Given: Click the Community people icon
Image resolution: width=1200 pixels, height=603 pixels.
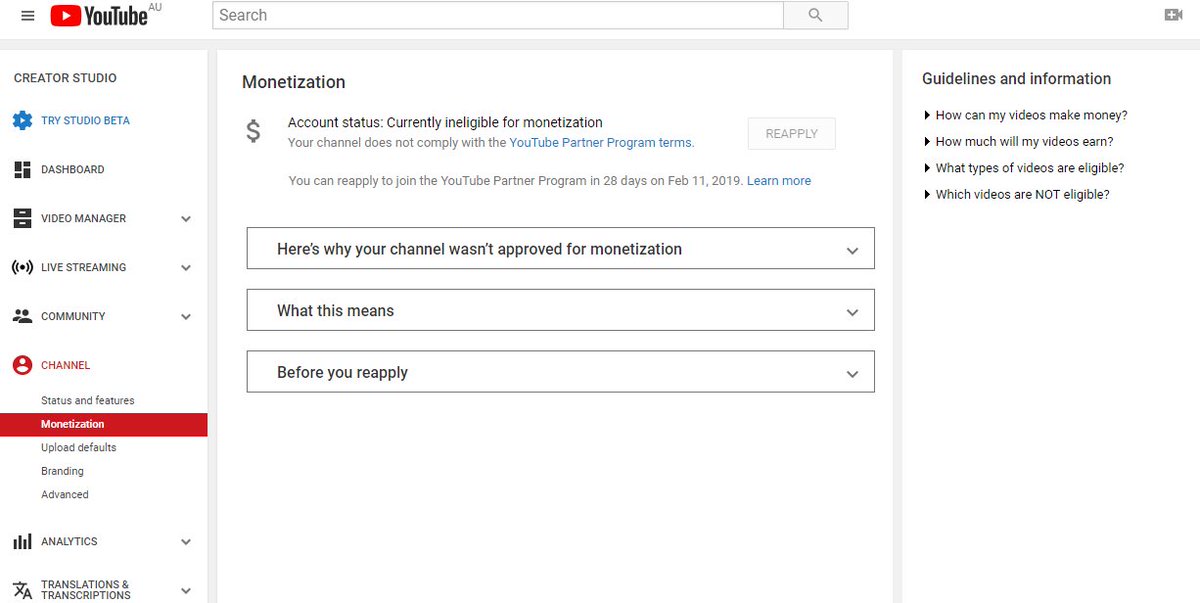Looking at the screenshot, I should (22, 316).
